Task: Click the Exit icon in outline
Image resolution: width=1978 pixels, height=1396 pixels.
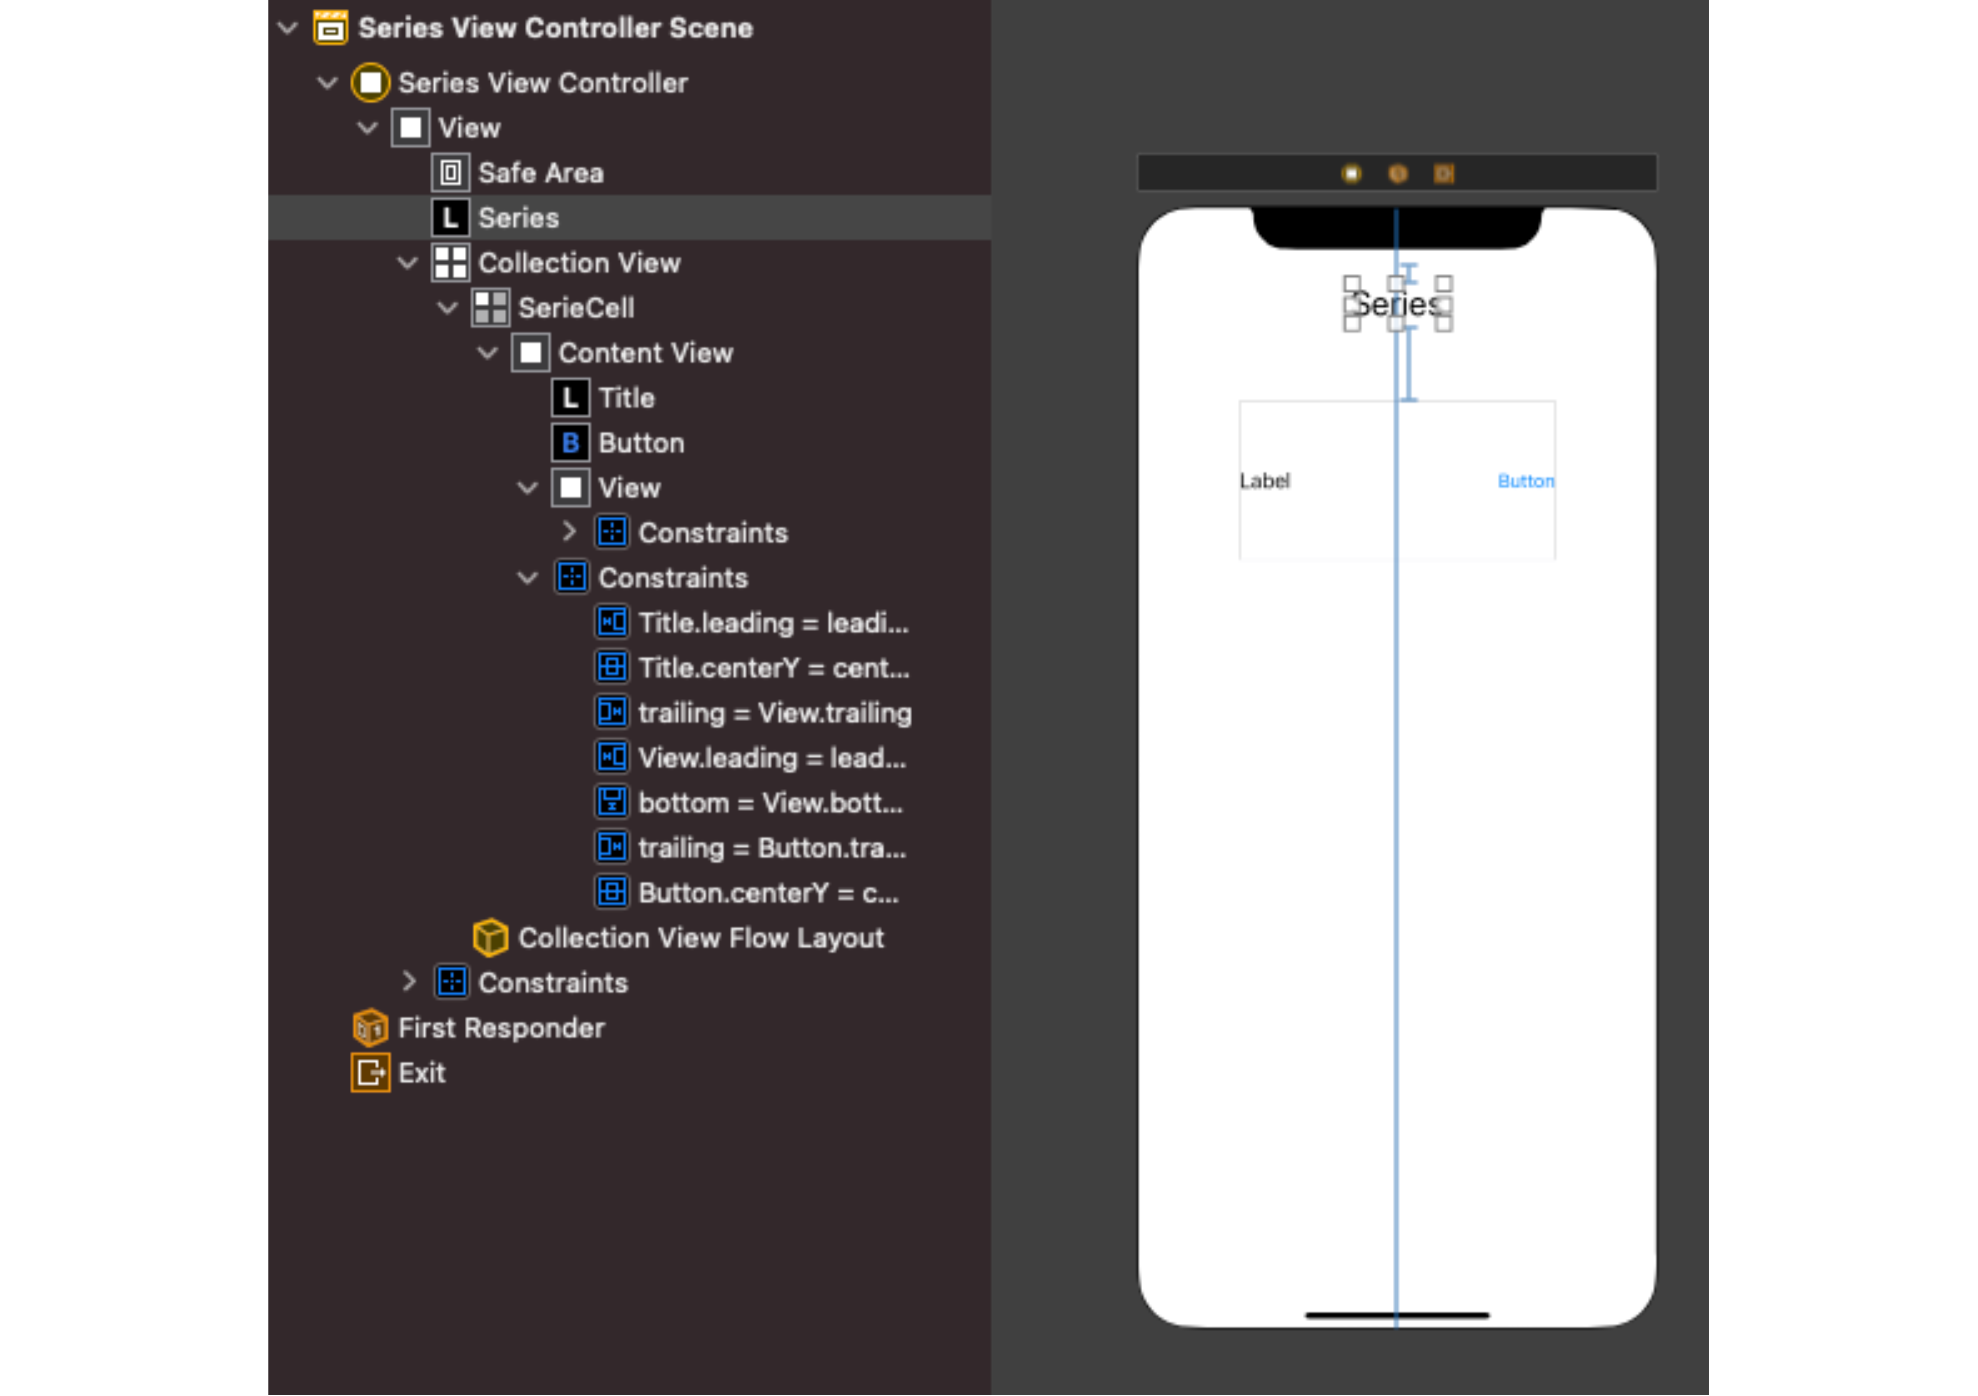Action: coord(370,1073)
